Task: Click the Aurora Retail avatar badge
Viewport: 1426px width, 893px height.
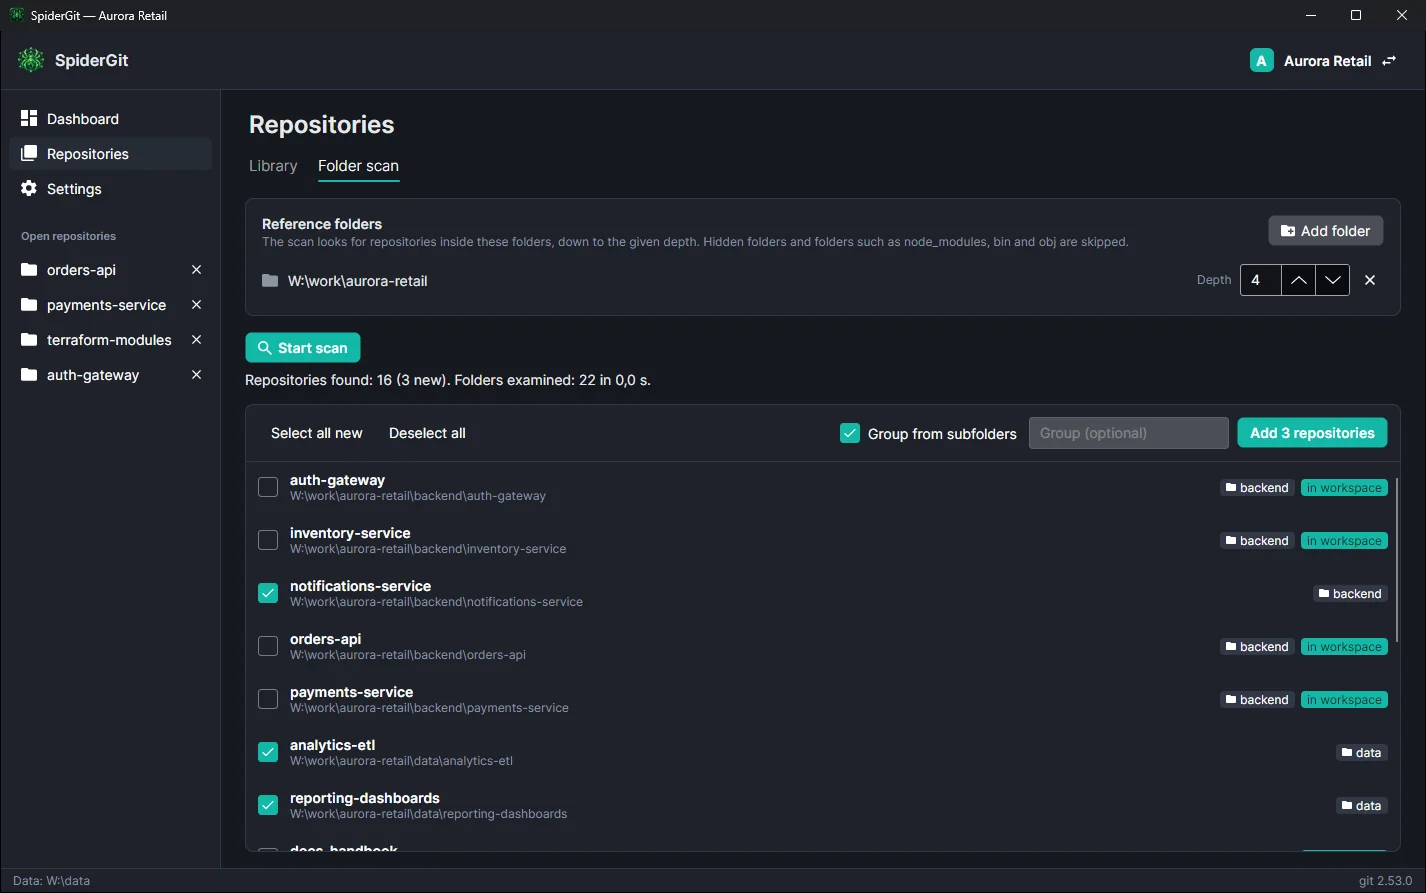Action: point(1261,61)
